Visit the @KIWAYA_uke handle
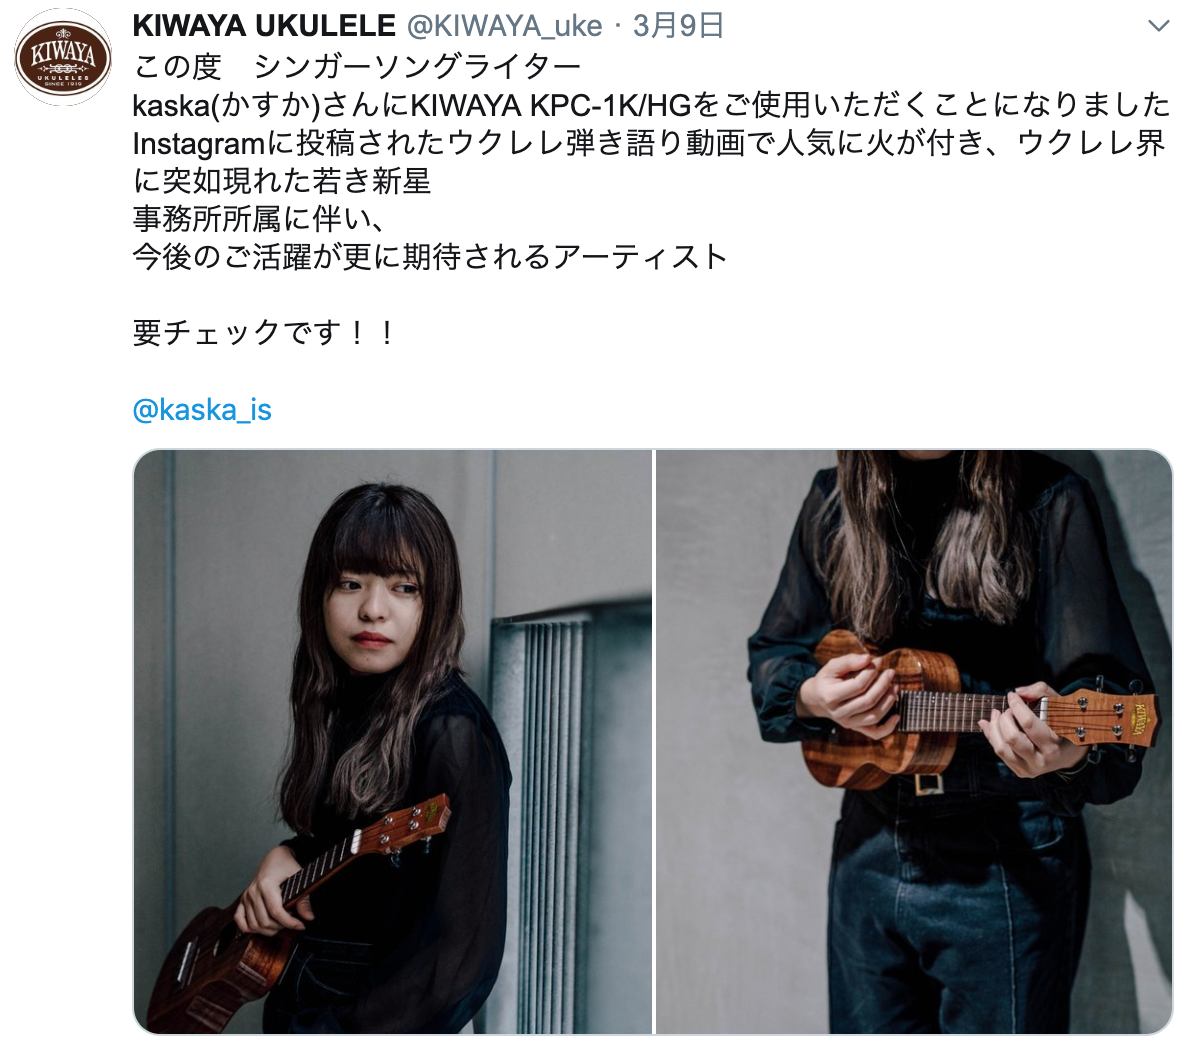The width and height of the screenshot is (1192, 1054). click(x=504, y=27)
